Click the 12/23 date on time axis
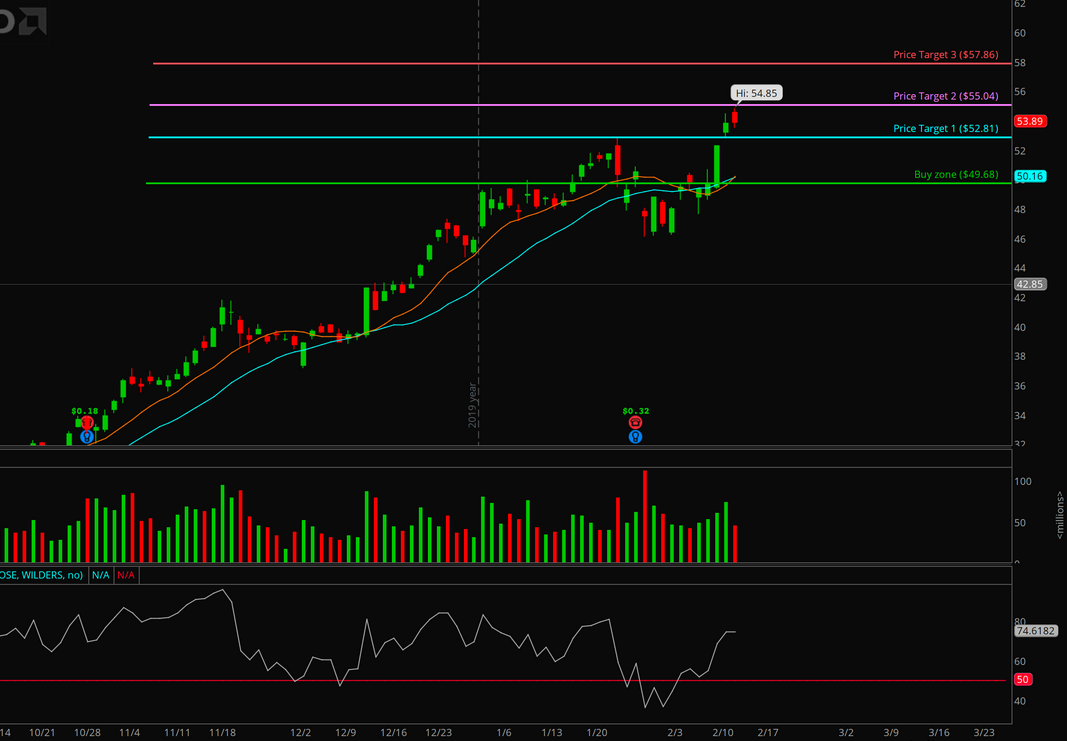 click(x=439, y=733)
